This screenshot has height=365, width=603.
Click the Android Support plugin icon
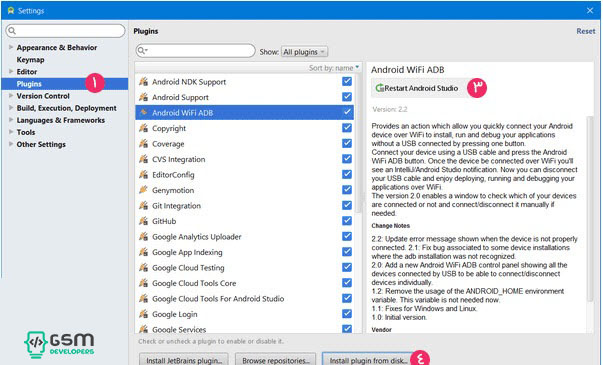(143, 97)
